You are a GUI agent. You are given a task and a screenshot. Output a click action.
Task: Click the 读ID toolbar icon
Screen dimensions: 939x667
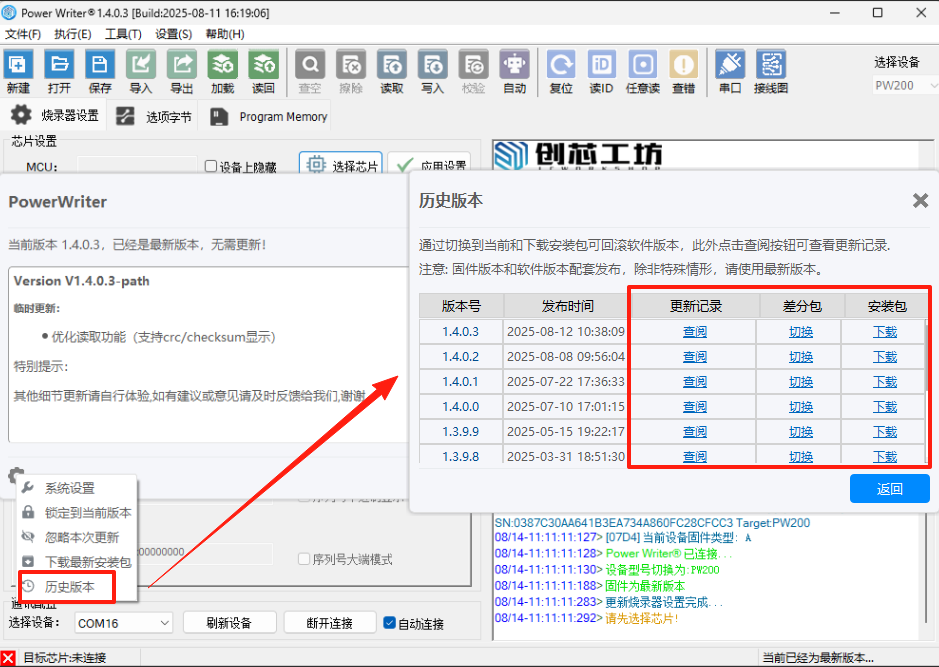tap(601, 64)
